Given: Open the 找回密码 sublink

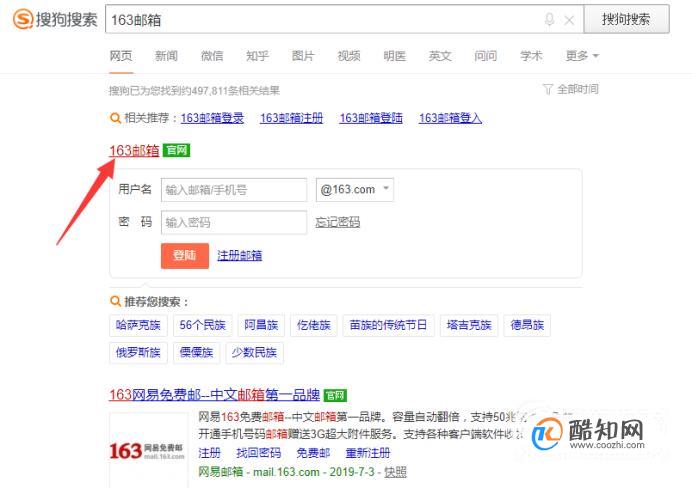Looking at the screenshot, I should click(x=259, y=453).
